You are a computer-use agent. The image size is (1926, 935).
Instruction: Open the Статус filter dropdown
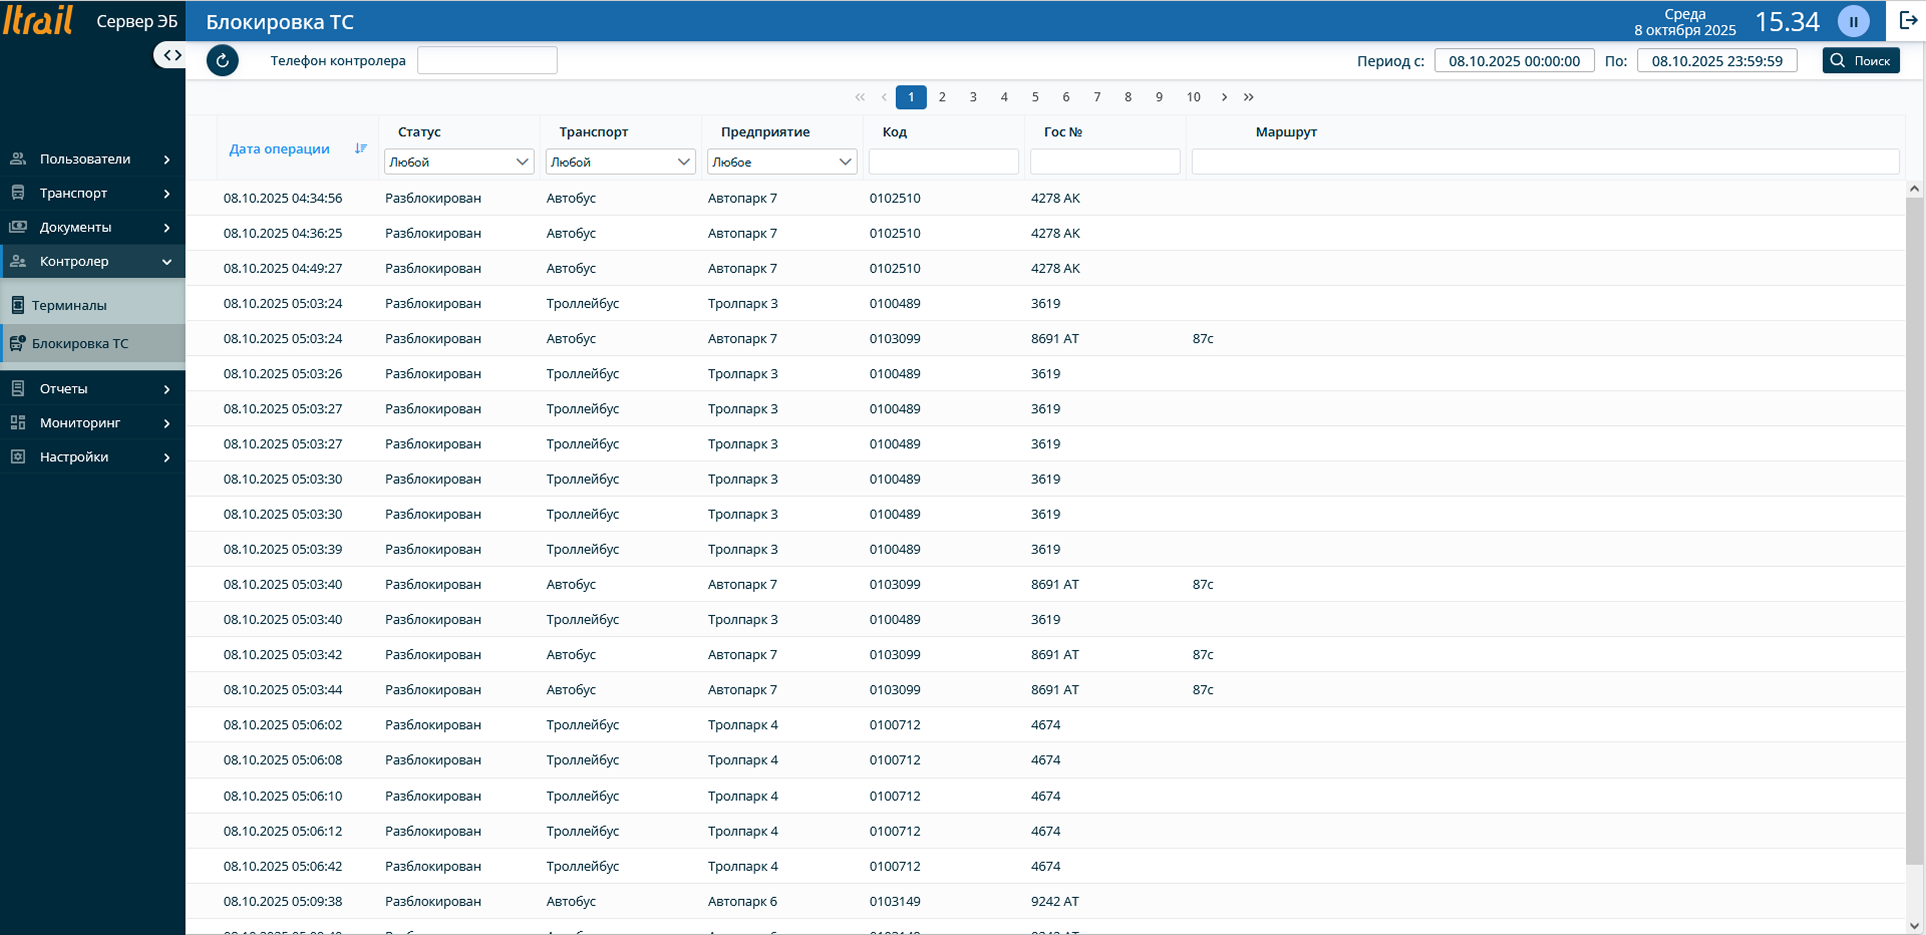coord(459,162)
